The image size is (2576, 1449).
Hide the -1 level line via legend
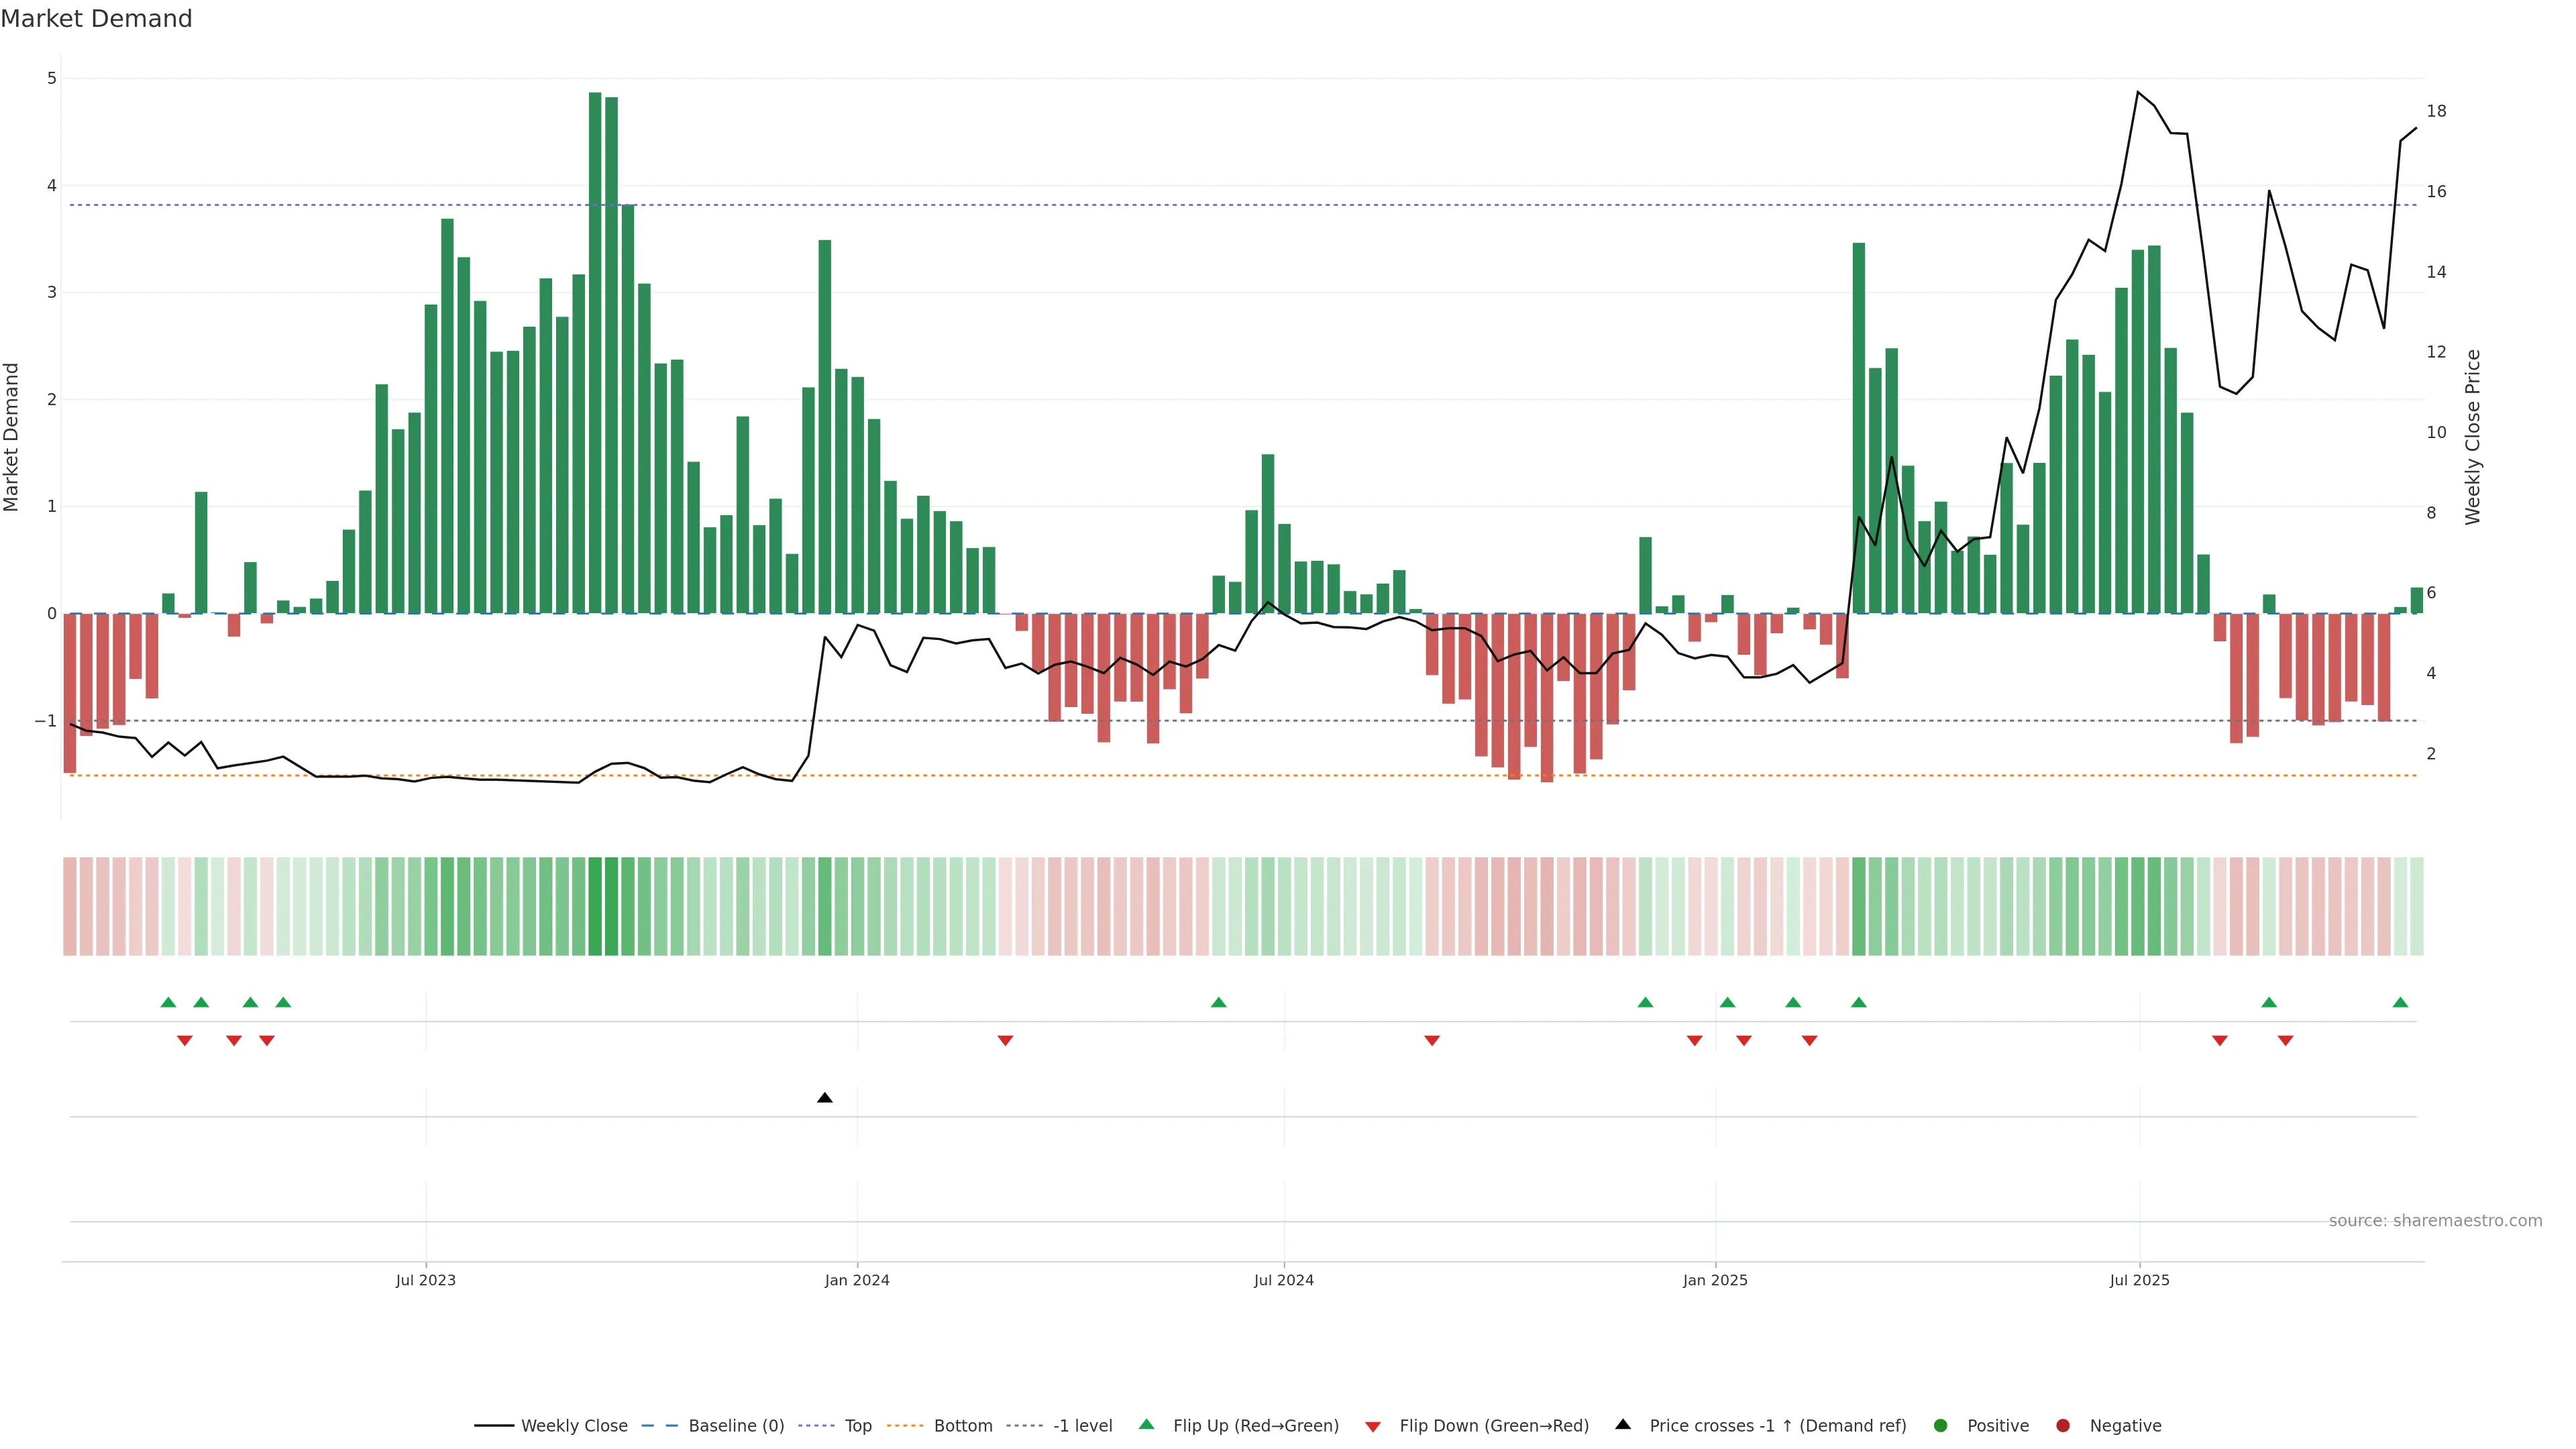pos(1082,1425)
